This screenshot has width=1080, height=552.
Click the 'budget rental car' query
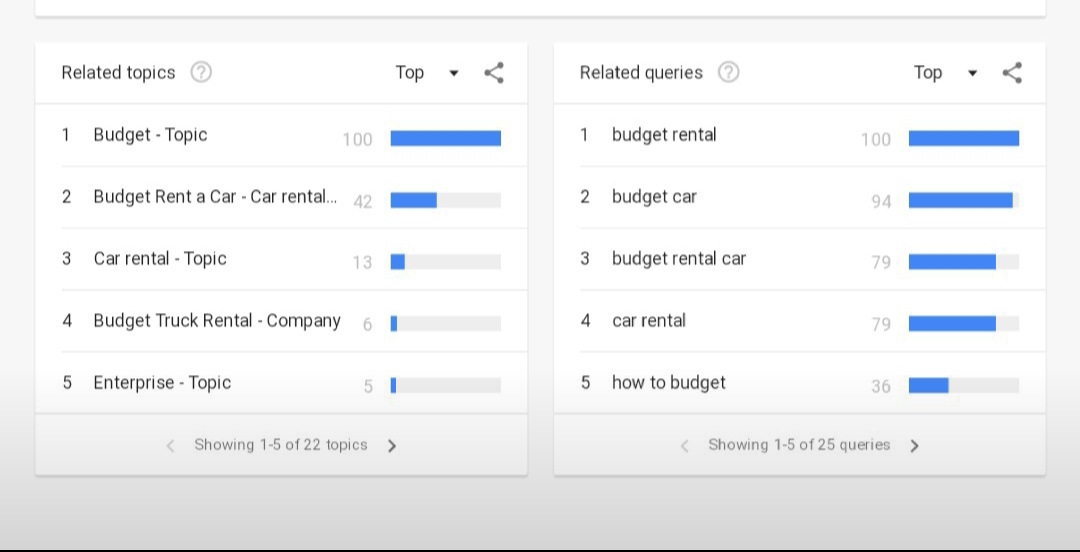pos(679,259)
